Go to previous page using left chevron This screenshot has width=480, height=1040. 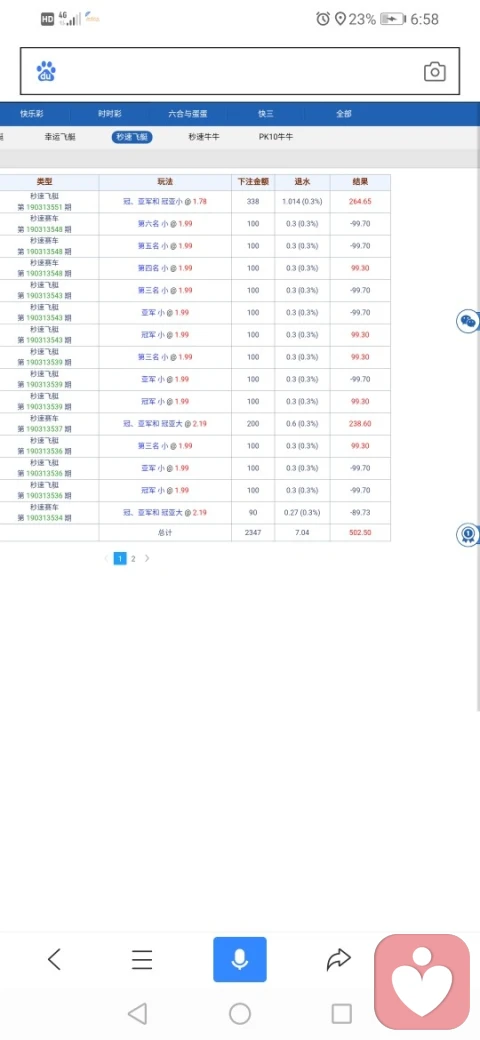coord(106,558)
